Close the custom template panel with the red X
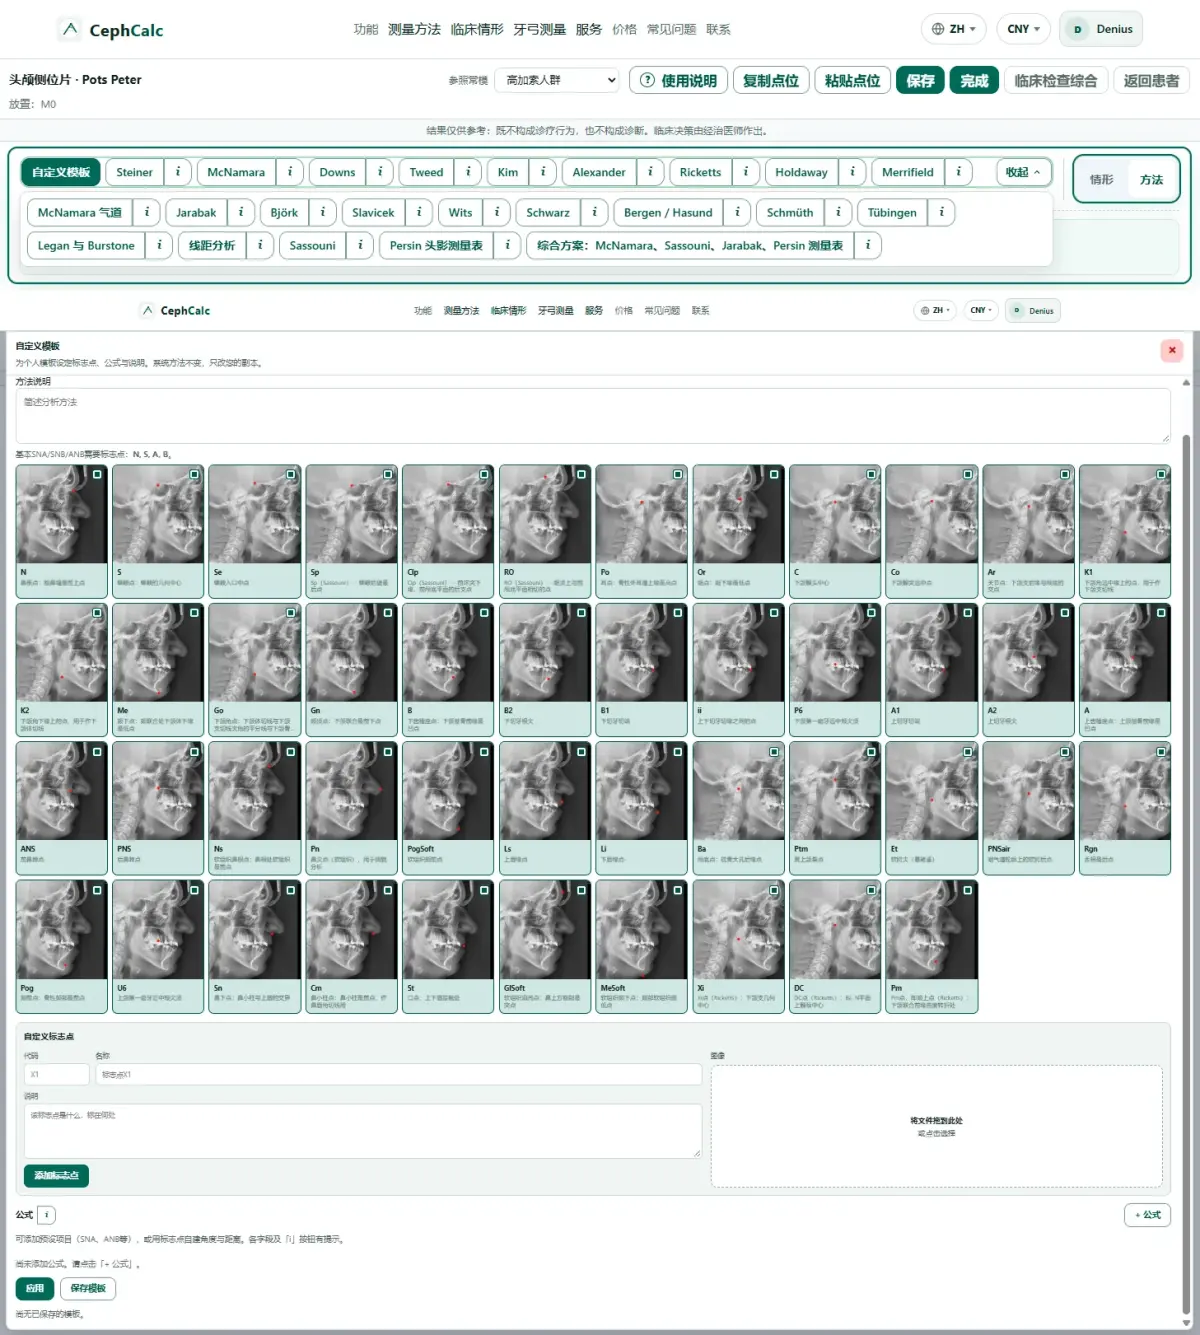The image size is (1200, 1335). click(1172, 350)
